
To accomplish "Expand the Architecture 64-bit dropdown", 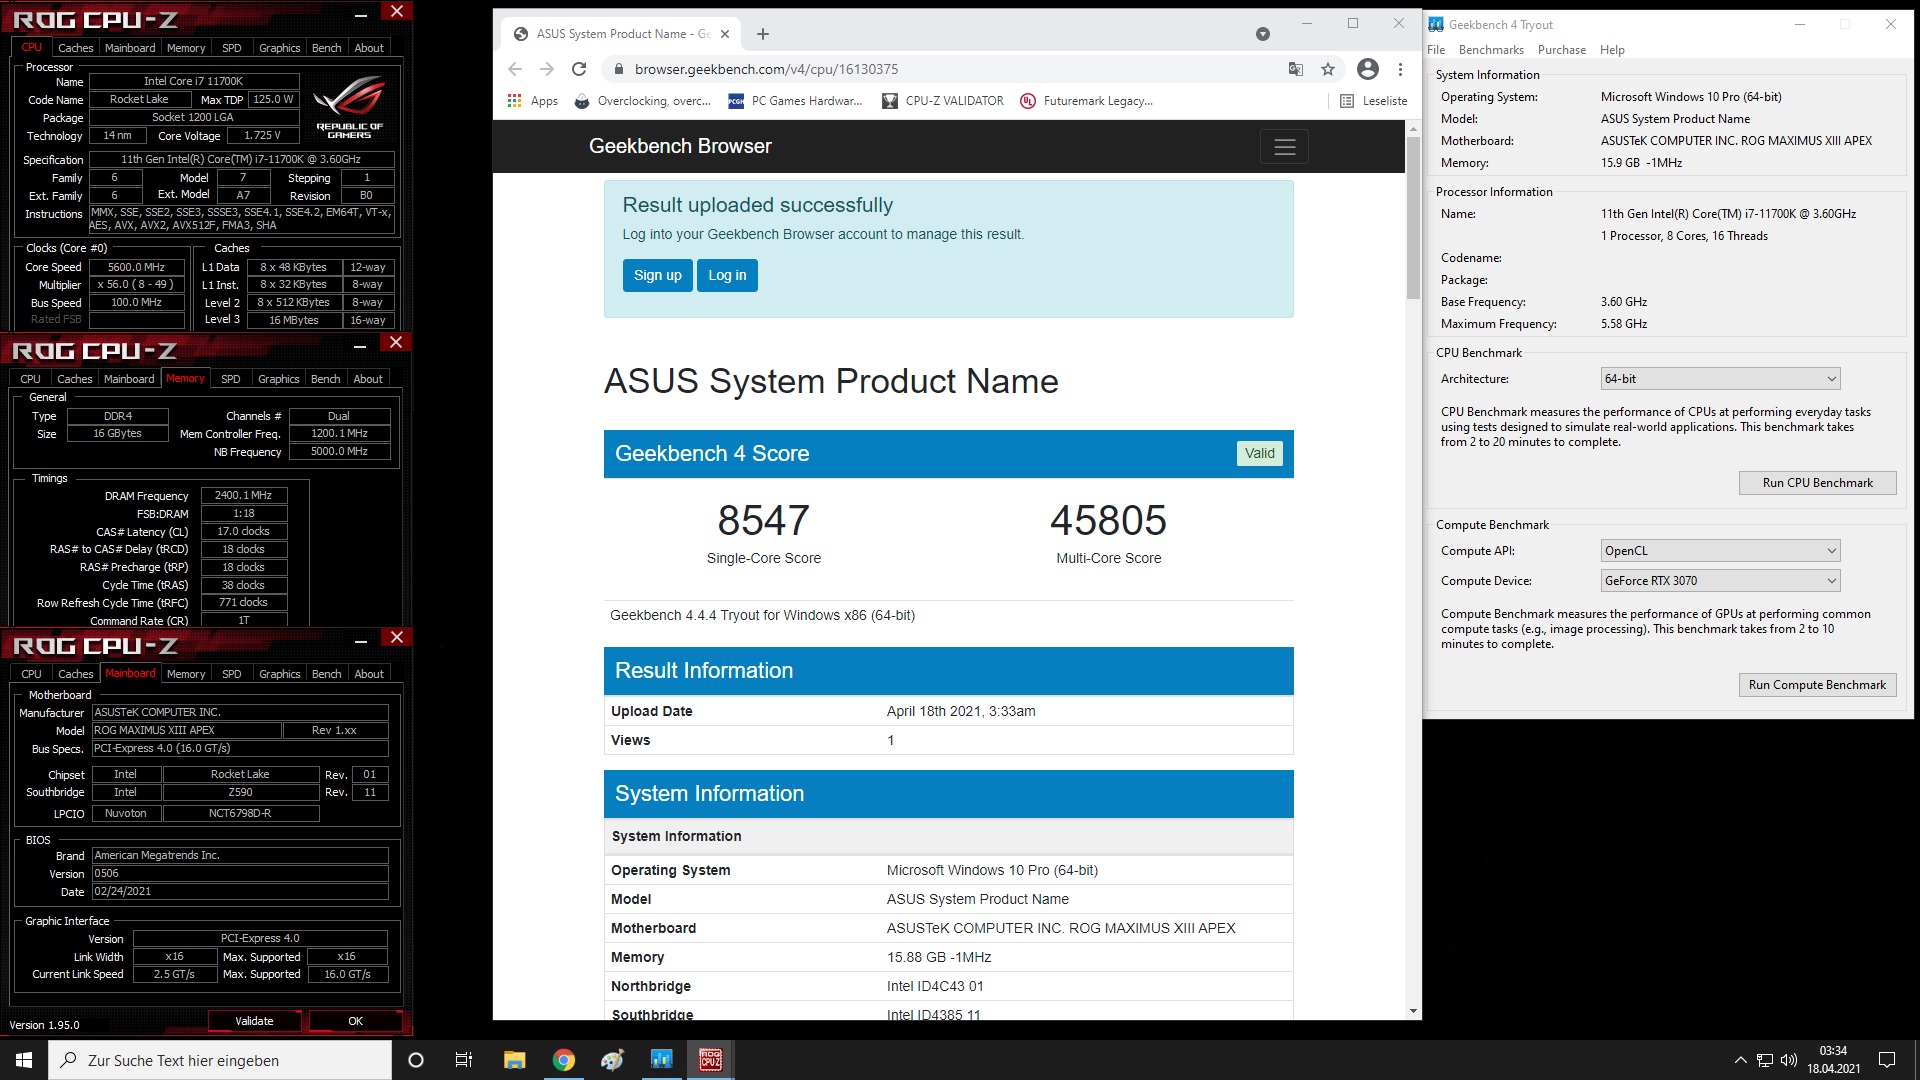I will [1720, 379].
